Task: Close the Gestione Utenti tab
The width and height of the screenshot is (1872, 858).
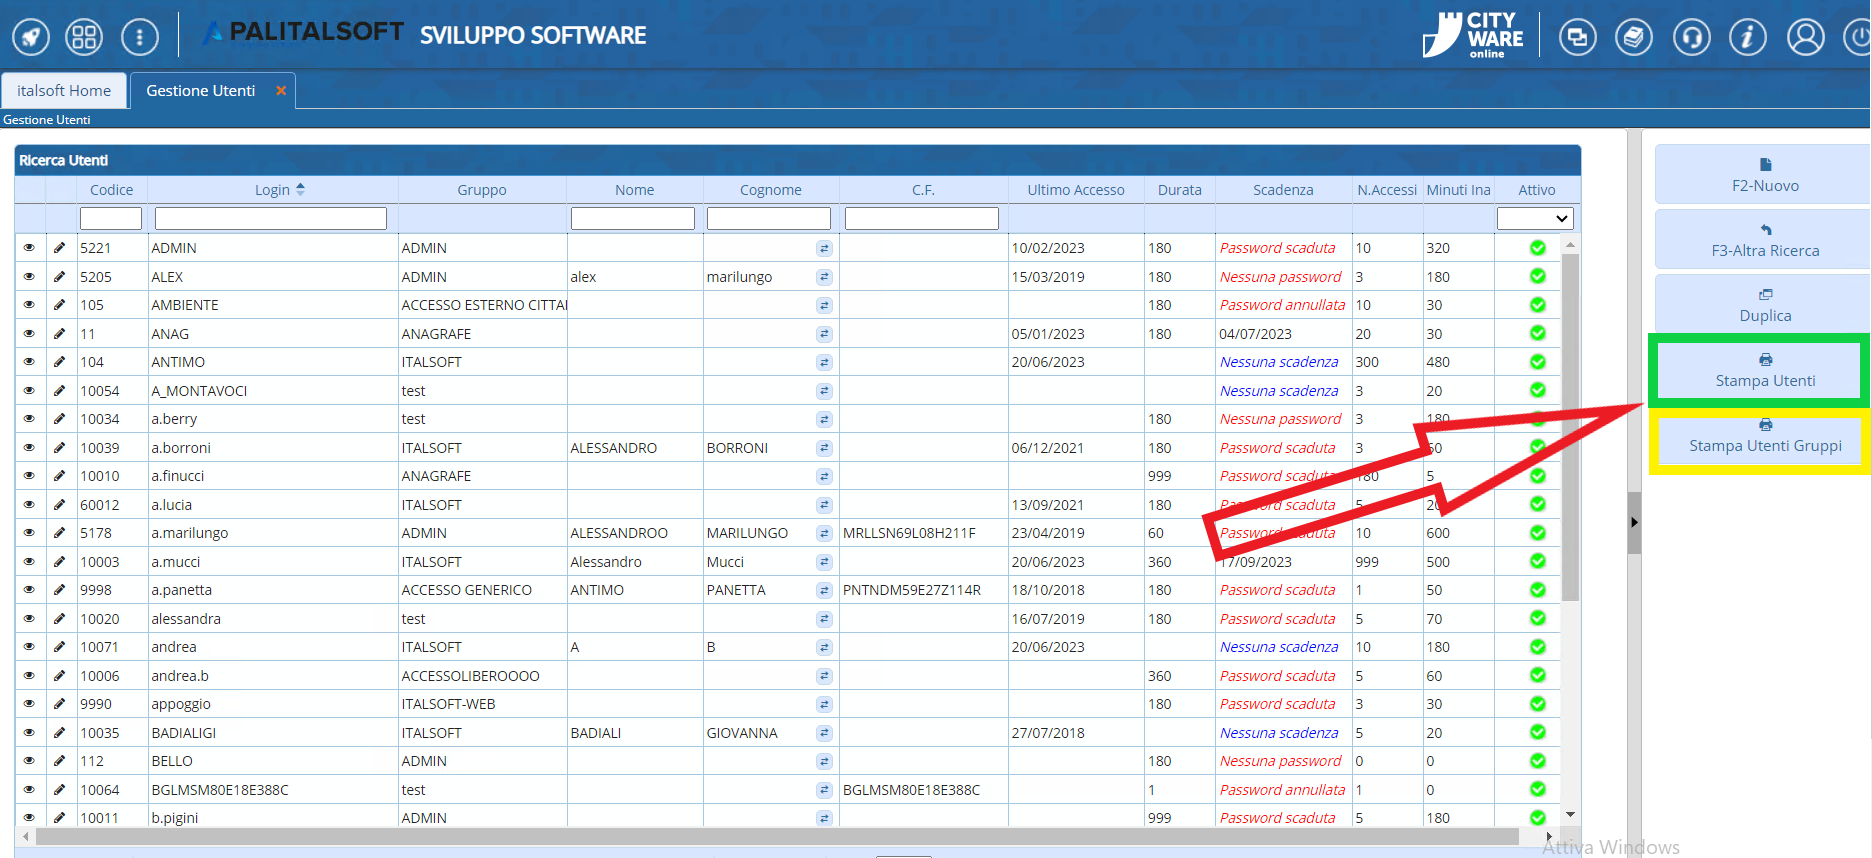Action: (281, 91)
